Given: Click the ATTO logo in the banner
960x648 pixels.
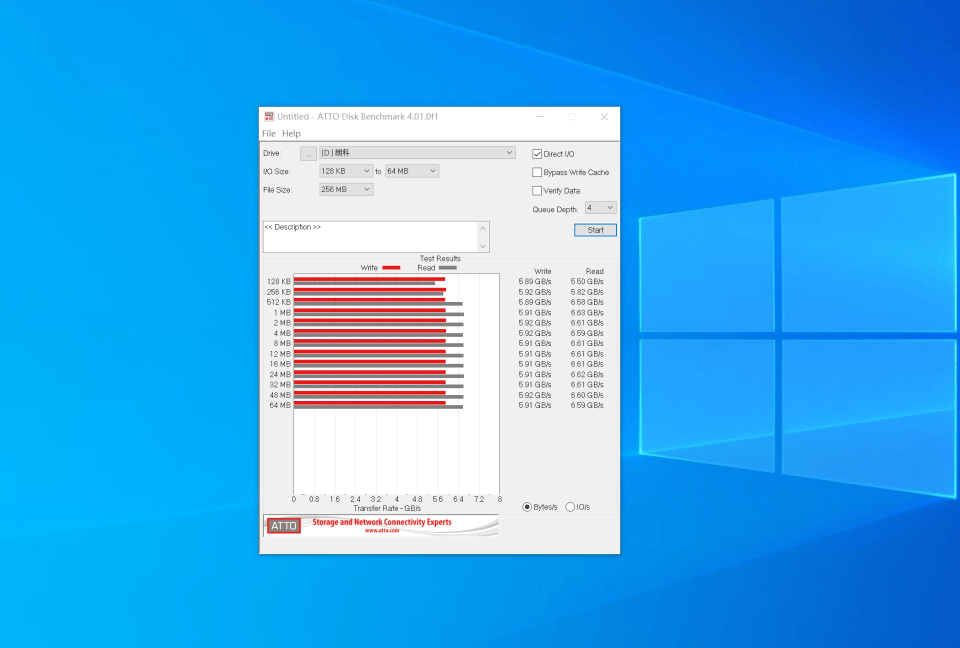Looking at the screenshot, I should tap(284, 525).
